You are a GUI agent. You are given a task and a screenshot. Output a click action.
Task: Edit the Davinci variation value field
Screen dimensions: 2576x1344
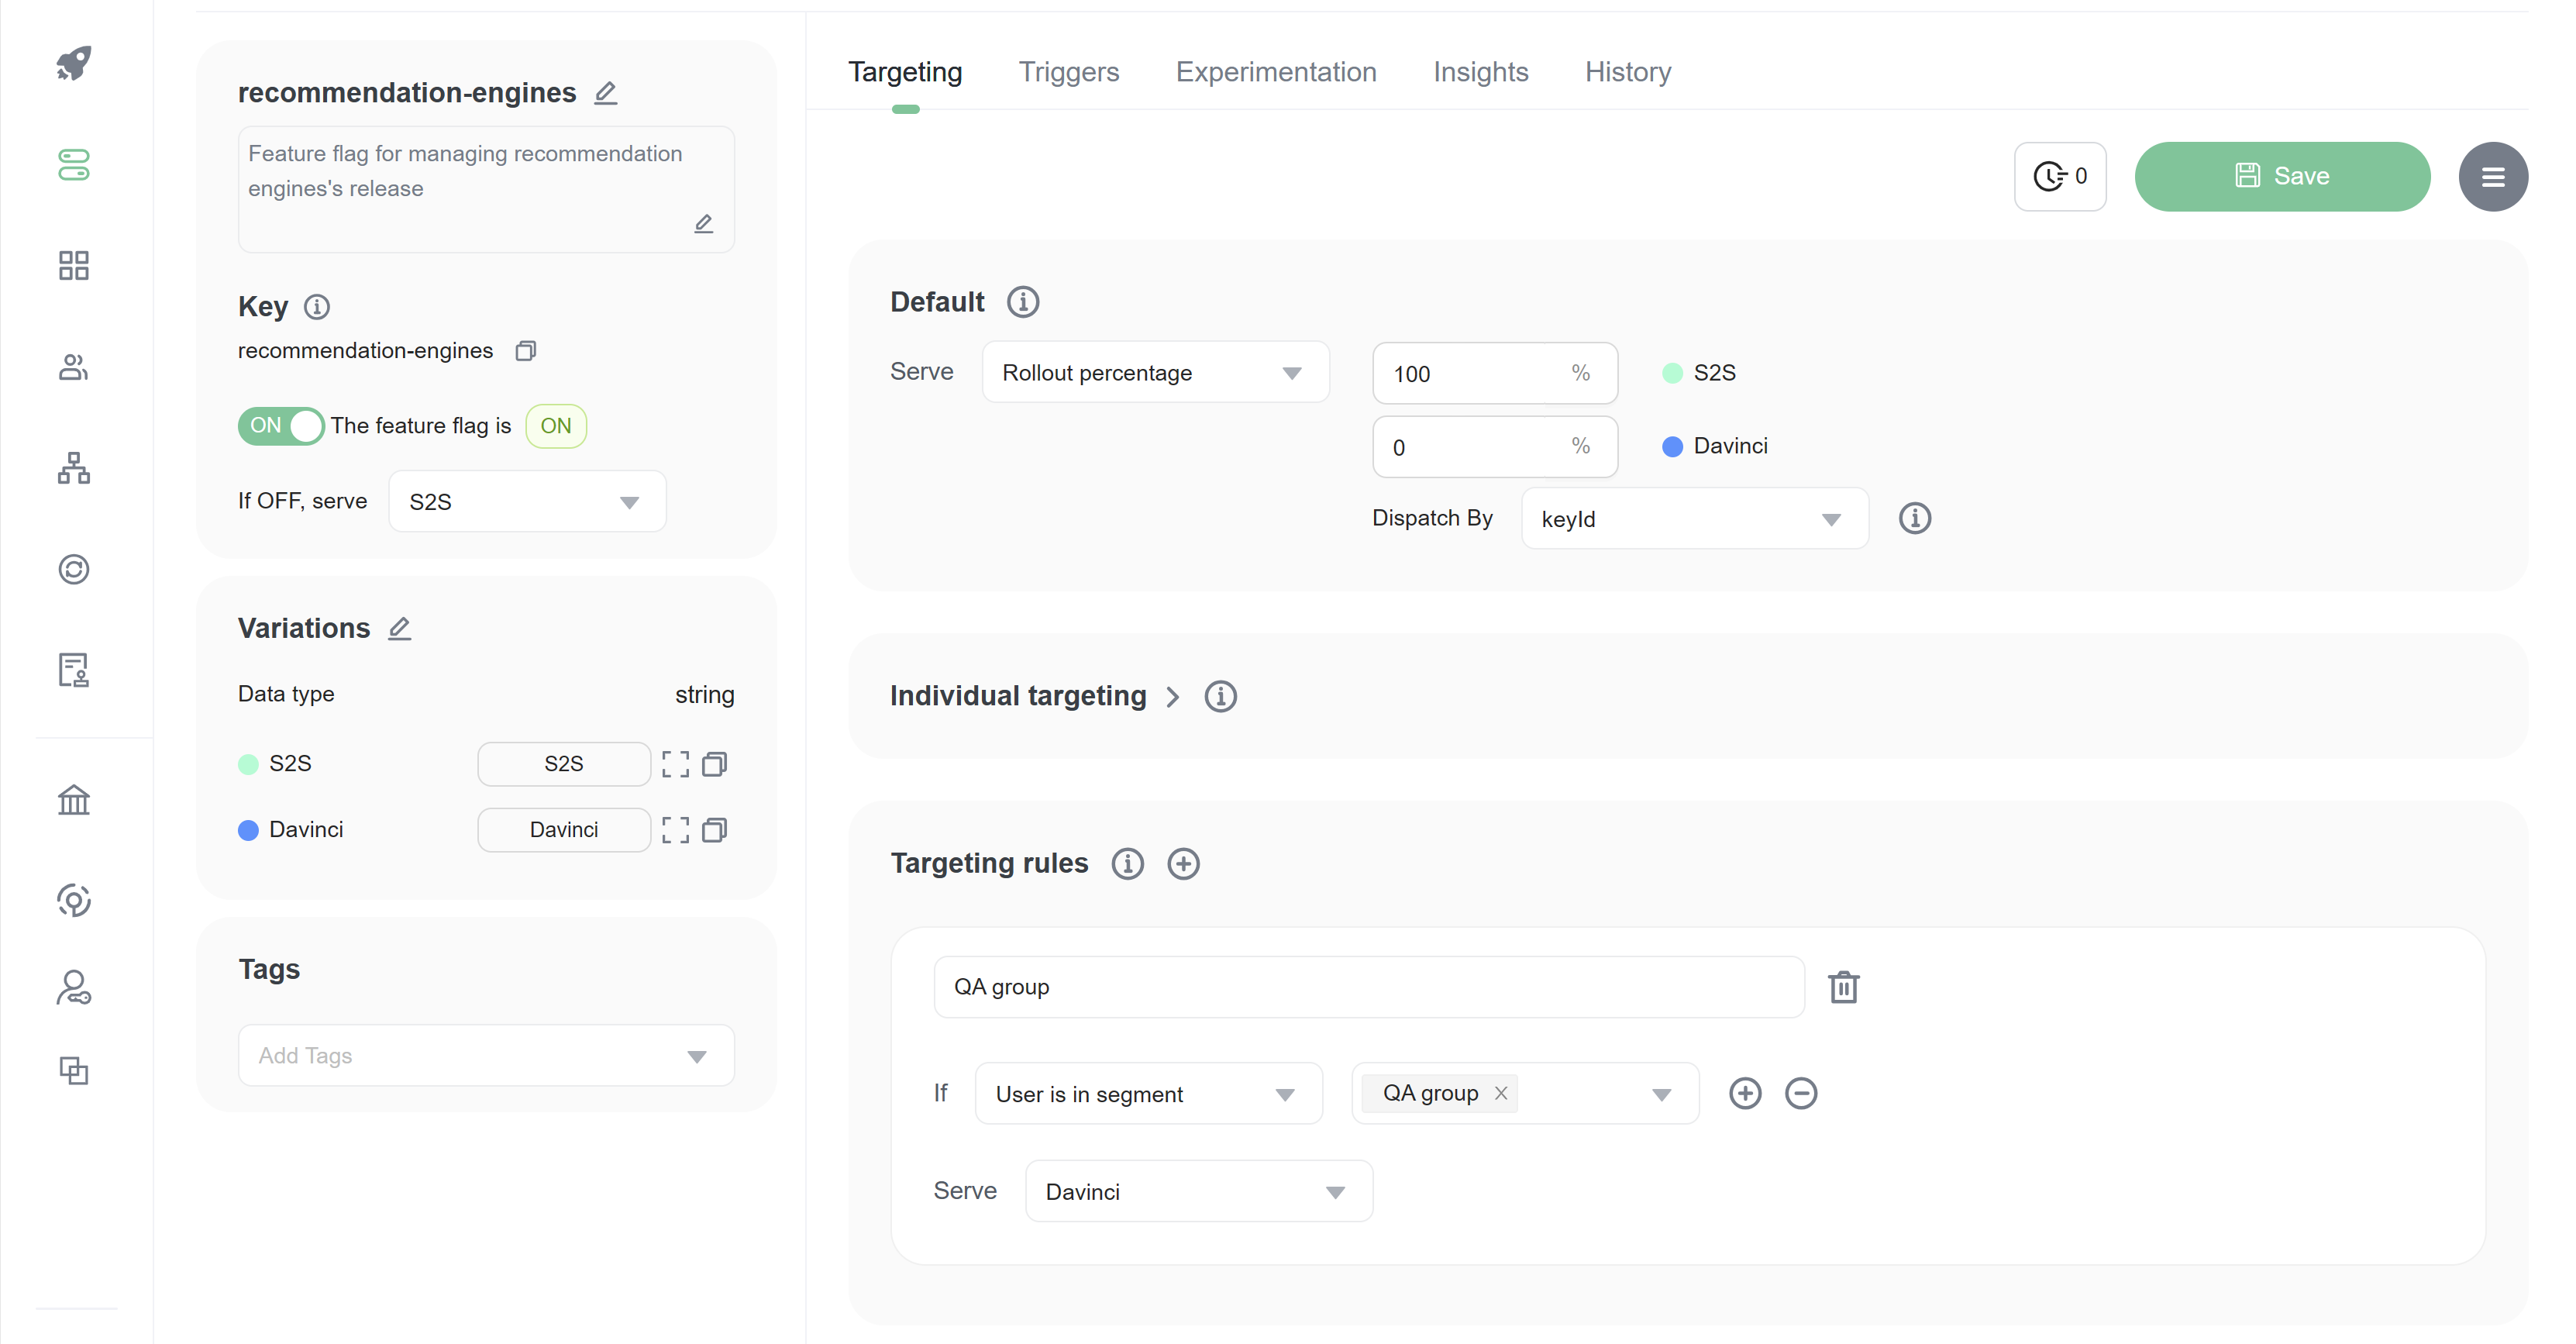[563, 830]
